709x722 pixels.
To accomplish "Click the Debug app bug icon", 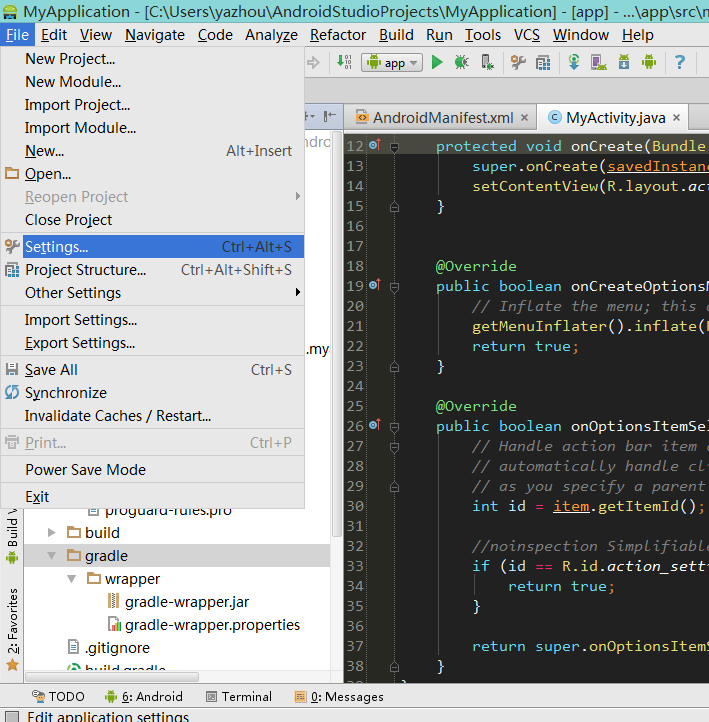I will [x=461, y=62].
